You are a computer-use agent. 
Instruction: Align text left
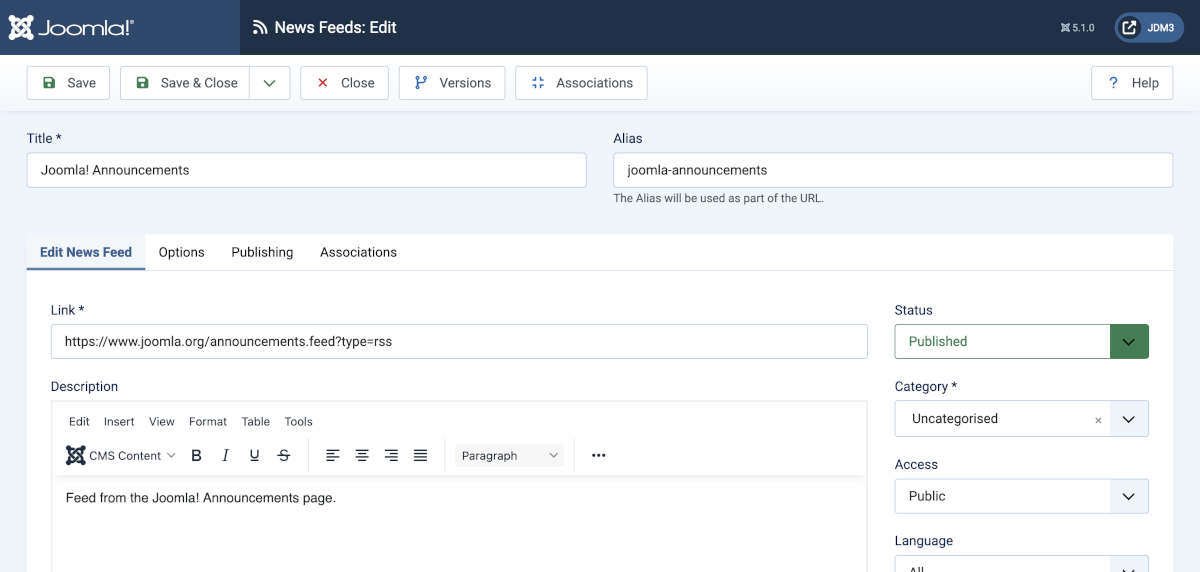(333, 455)
